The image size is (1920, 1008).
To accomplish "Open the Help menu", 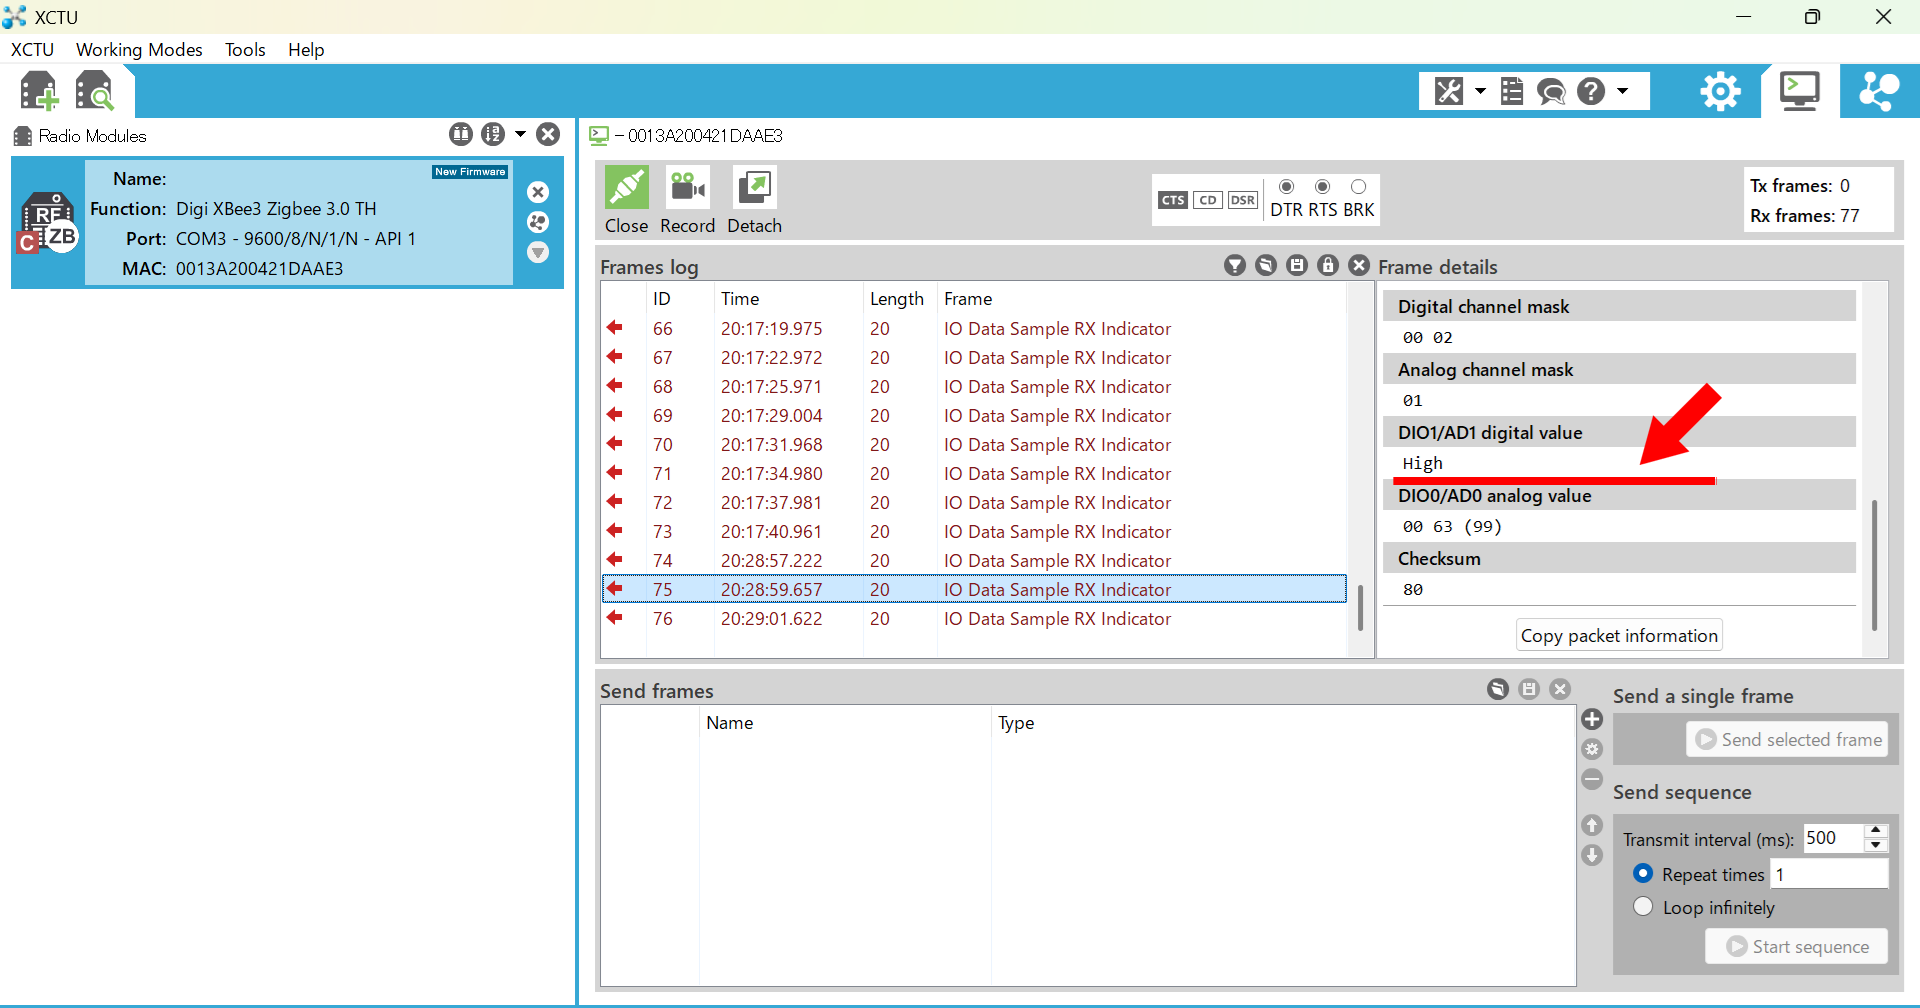I will coord(306,50).
